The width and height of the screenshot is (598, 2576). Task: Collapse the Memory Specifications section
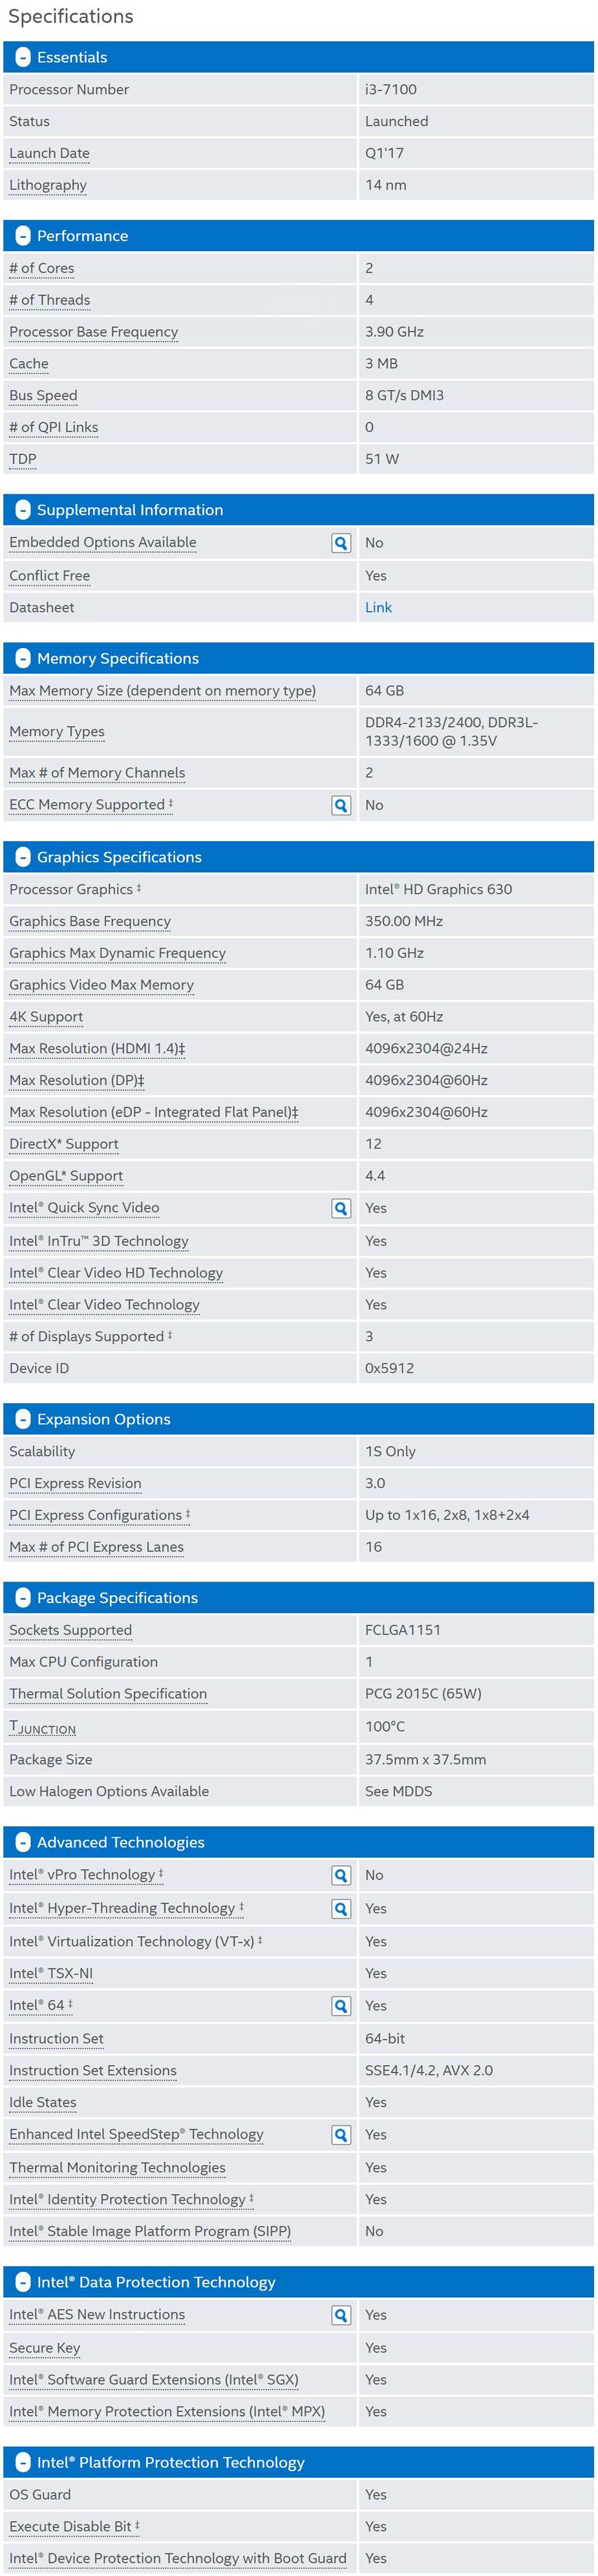pyautogui.click(x=23, y=658)
